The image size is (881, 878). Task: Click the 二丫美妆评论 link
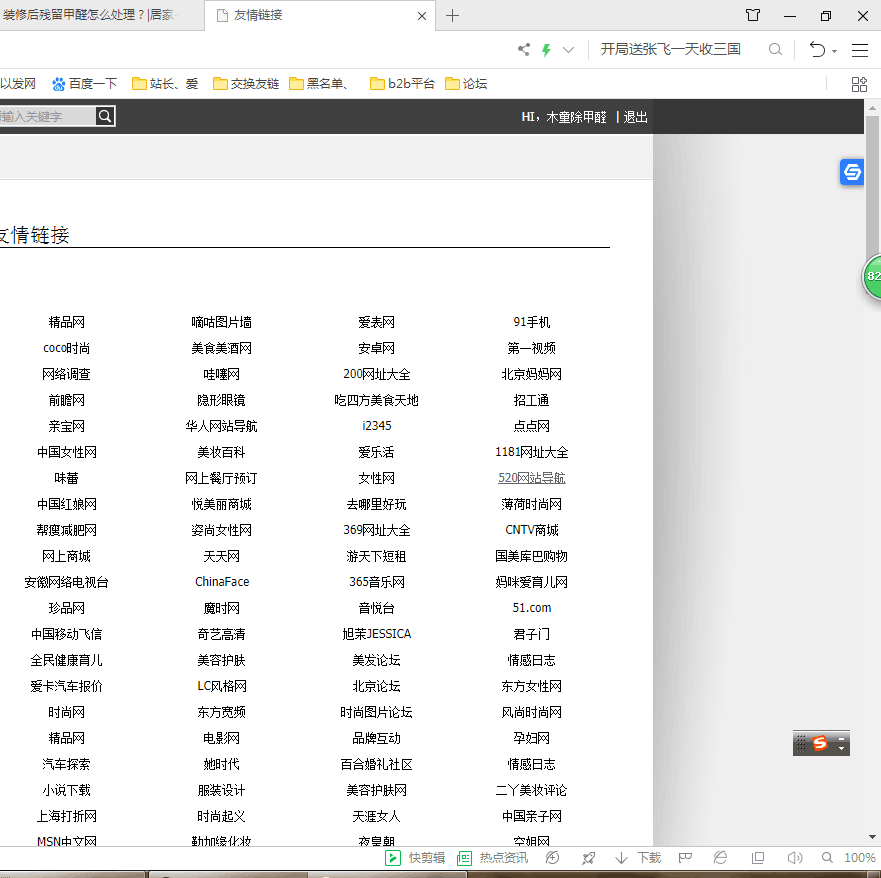[532, 790]
